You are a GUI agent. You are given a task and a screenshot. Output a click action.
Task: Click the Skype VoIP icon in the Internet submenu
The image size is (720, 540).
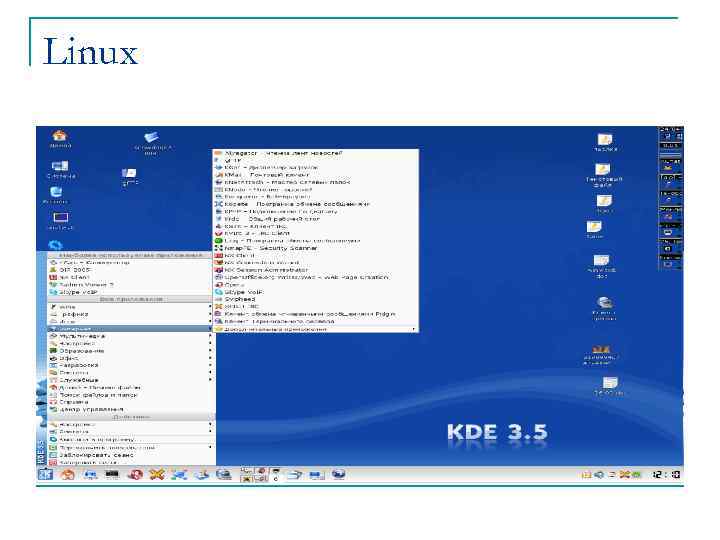219,292
